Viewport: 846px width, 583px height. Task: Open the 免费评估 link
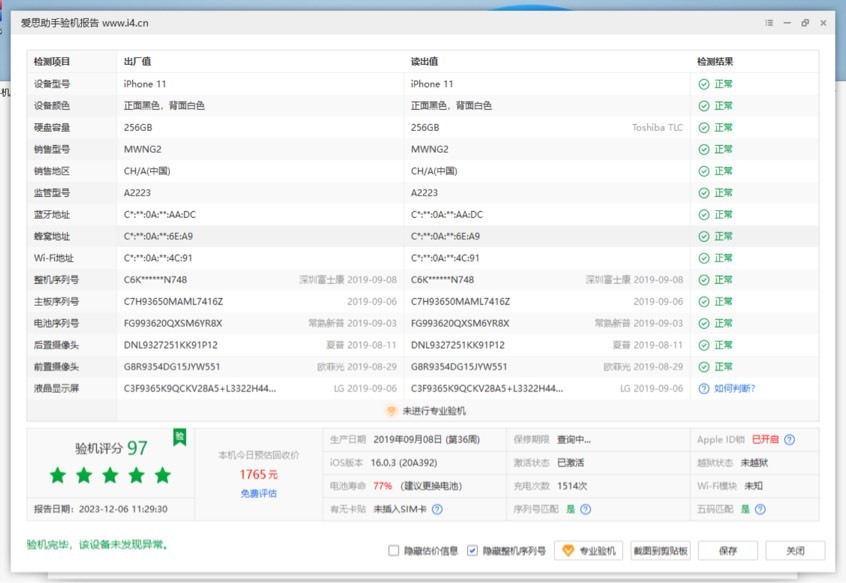258,493
